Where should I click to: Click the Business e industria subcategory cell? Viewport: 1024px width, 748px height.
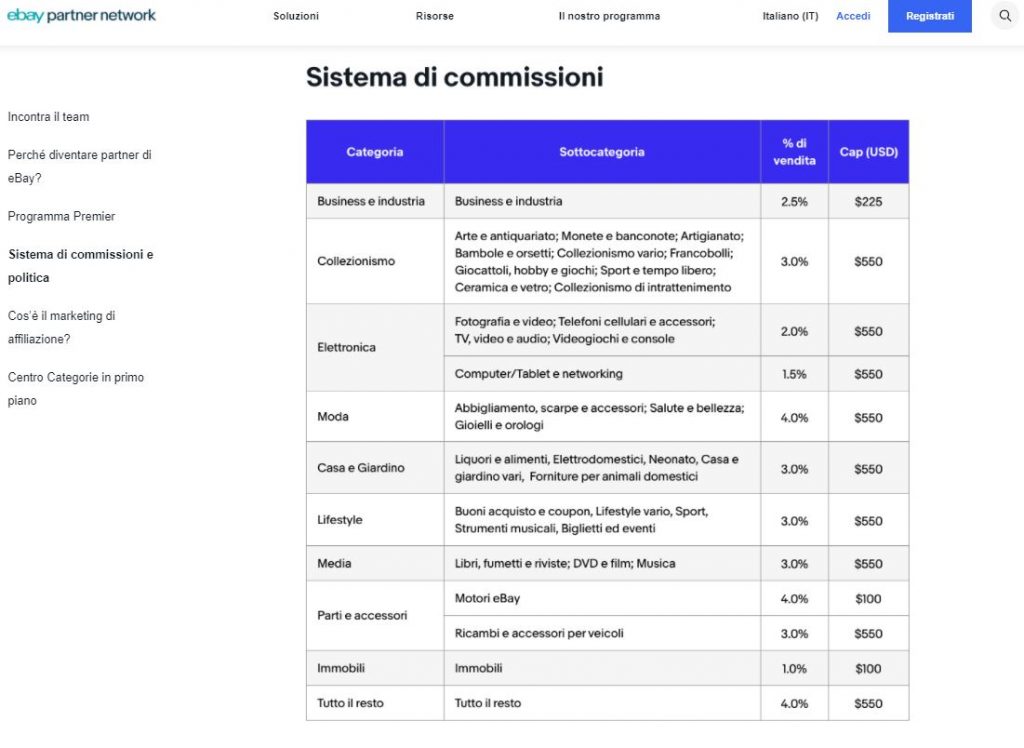click(x=602, y=201)
